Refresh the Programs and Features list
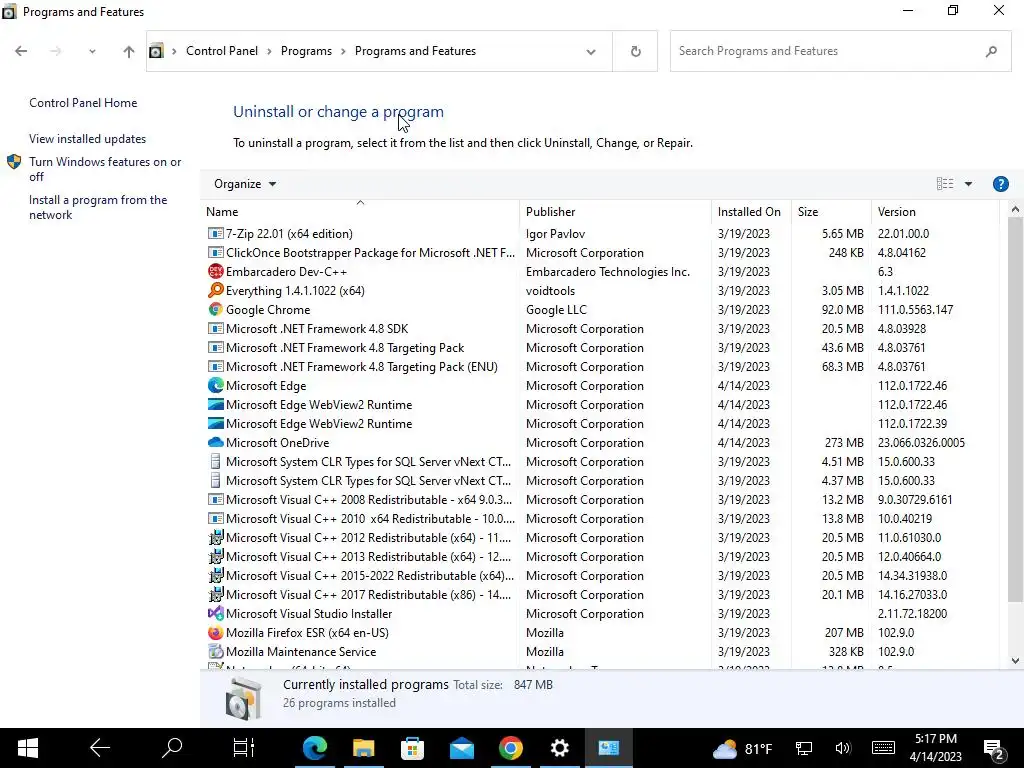The height and width of the screenshot is (768, 1024). 635,51
